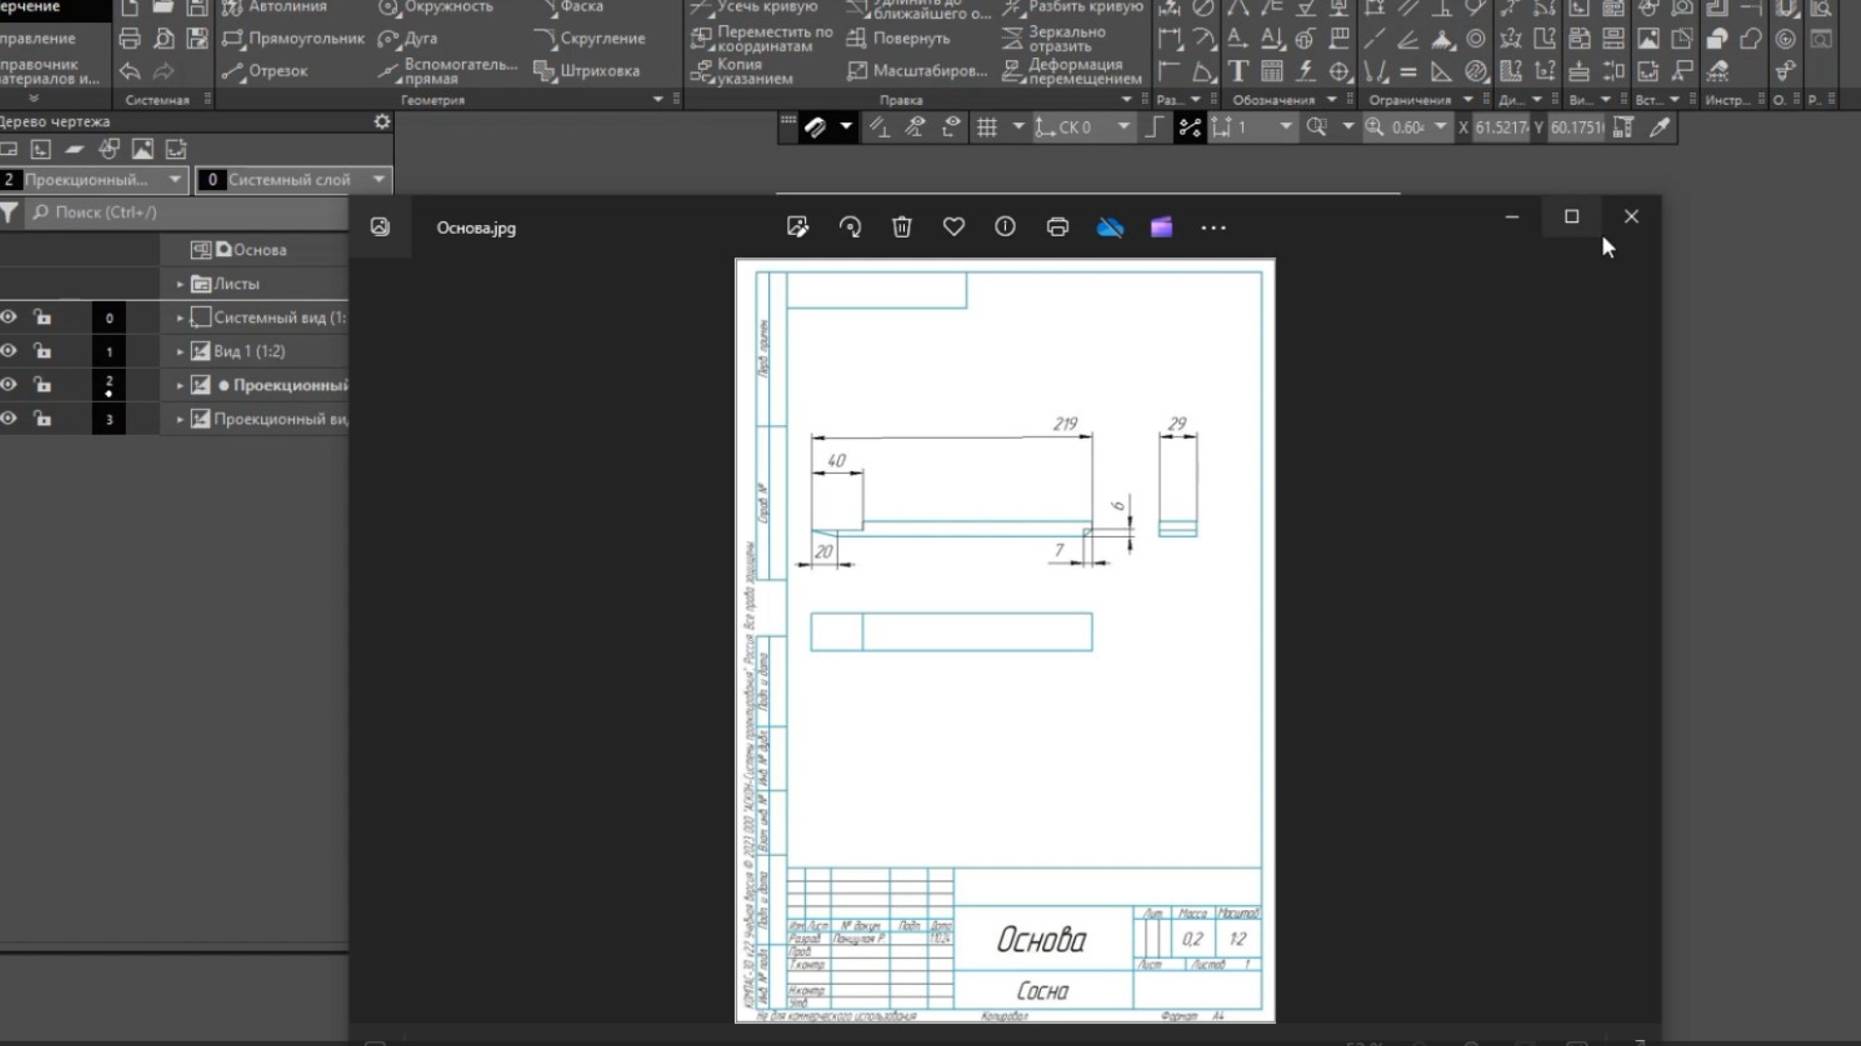Print the image from photo viewer
Viewport: 1861px width, 1046px height.
pyautogui.click(x=1057, y=227)
